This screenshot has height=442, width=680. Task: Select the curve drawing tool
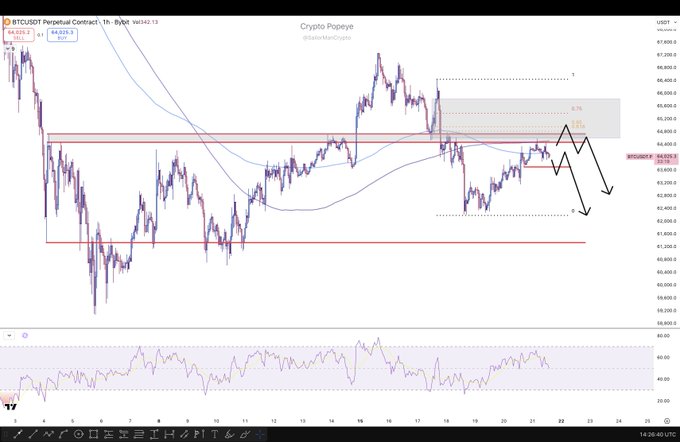[x=63, y=434]
